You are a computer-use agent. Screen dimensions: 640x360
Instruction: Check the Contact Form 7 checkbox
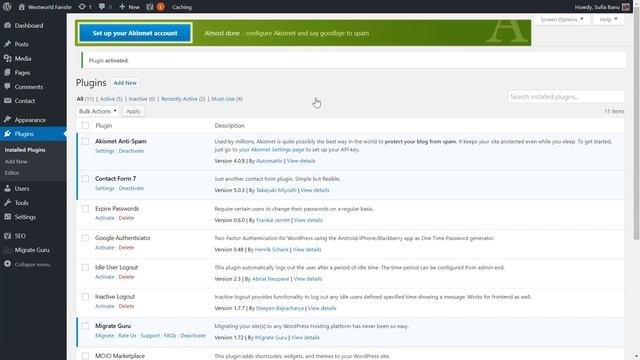85,179
